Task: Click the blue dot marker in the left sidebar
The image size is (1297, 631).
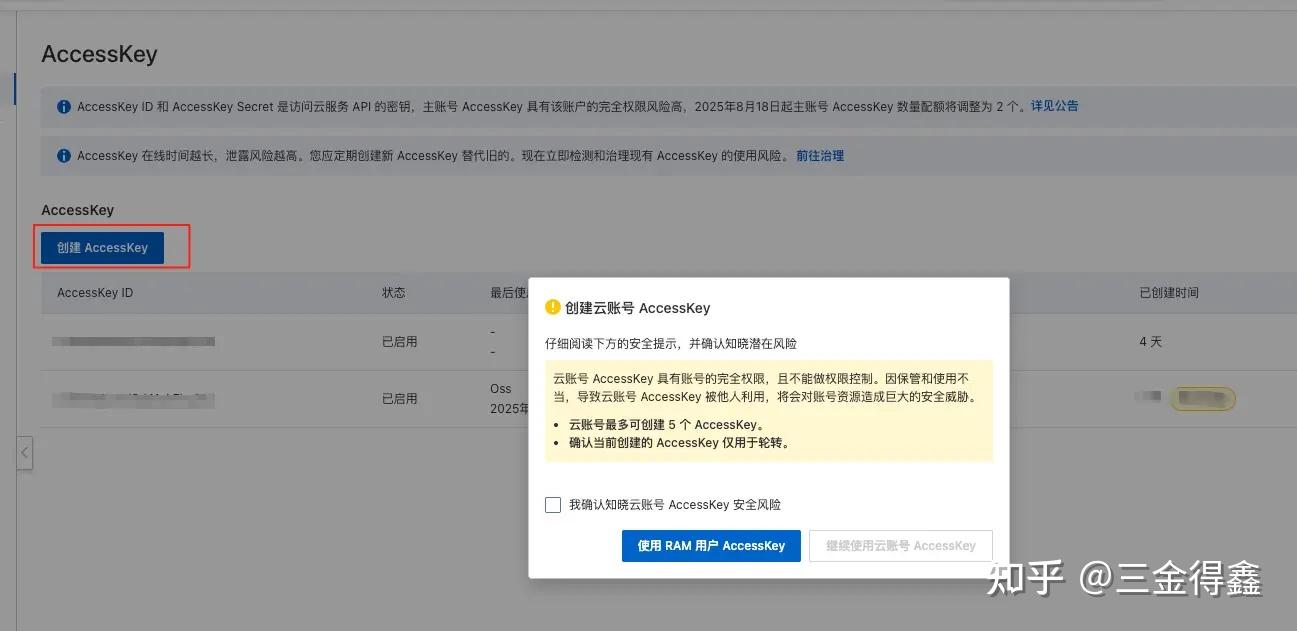Action: pyautogui.click(x=14, y=89)
